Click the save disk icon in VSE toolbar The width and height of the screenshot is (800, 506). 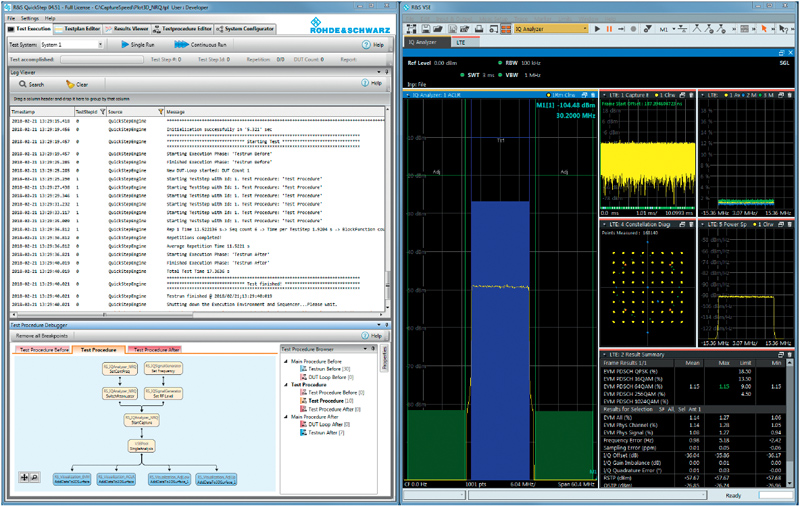coord(426,29)
